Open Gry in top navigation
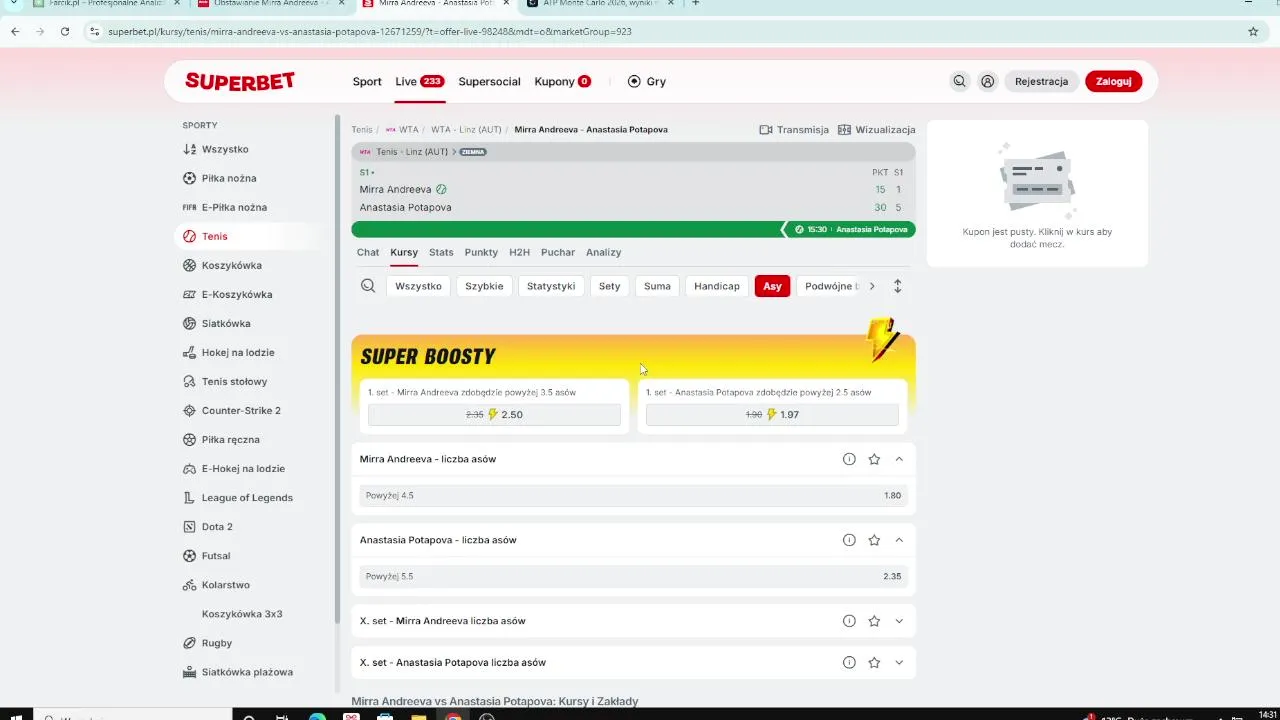This screenshot has height=720, width=1280. pos(646,82)
